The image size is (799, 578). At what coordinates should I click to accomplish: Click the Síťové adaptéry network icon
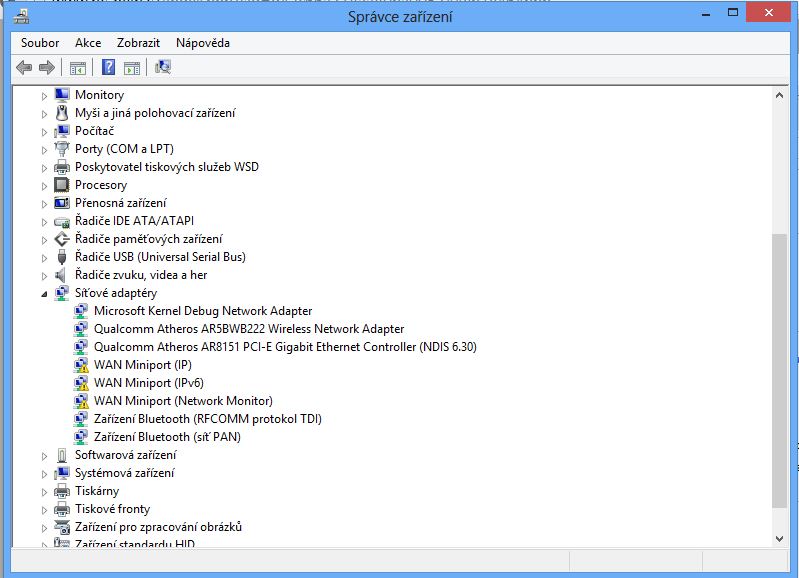[x=62, y=293]
